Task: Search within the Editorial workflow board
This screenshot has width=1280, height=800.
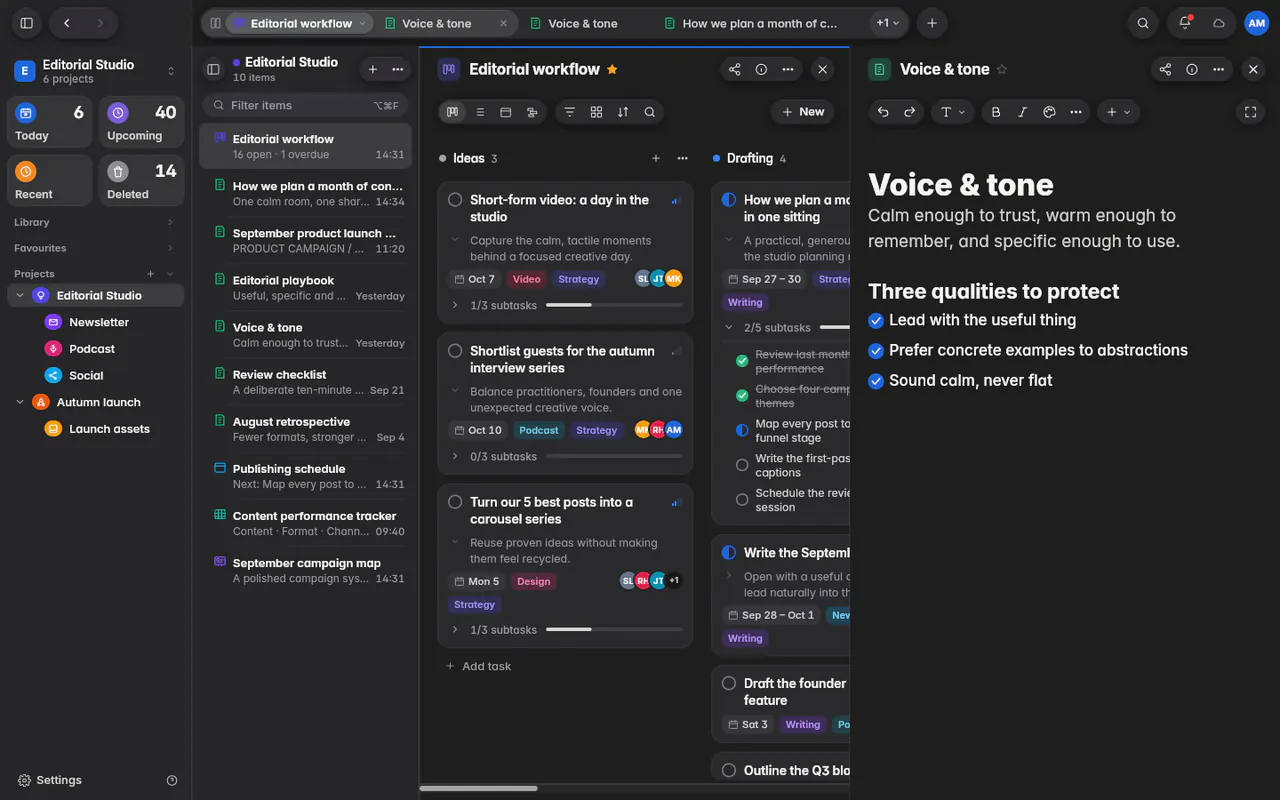Action: [650, 112]
